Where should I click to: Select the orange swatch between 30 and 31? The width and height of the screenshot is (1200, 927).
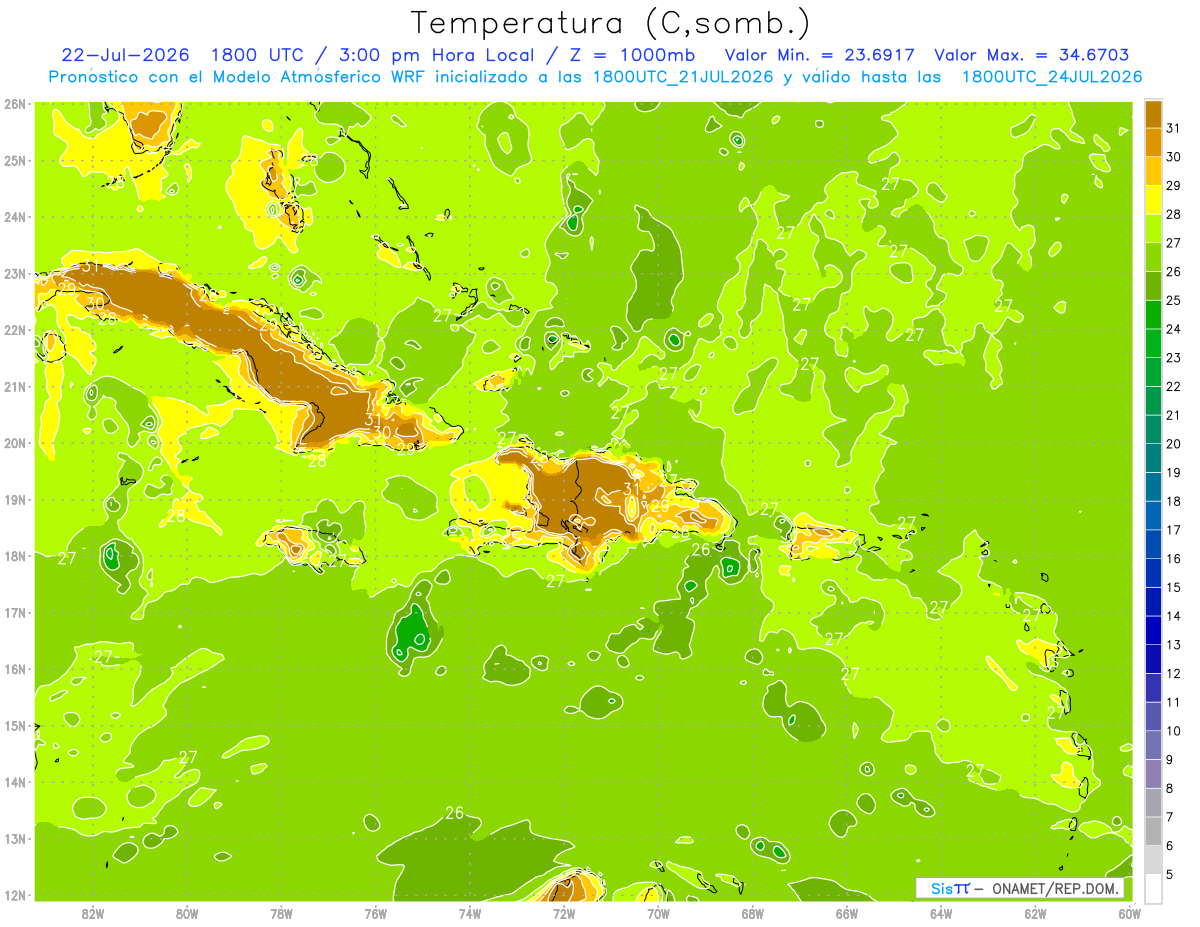(x=1153, y=142)
